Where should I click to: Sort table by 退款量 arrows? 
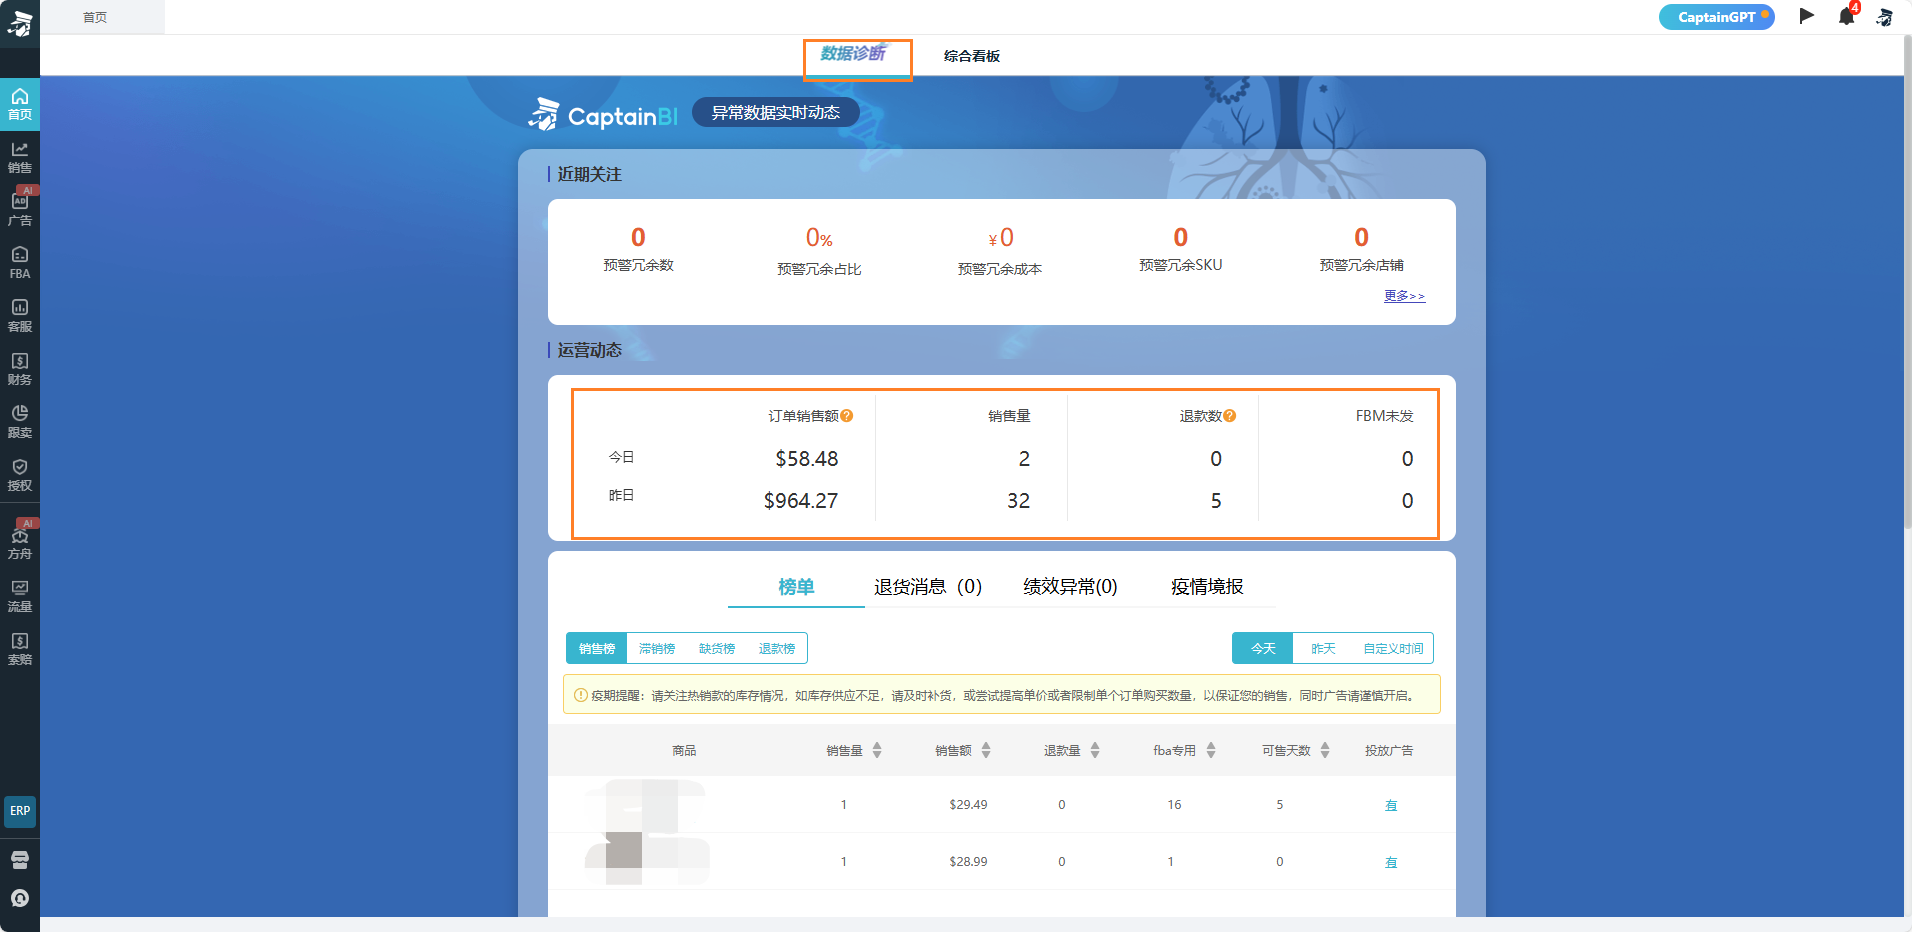1095,750
